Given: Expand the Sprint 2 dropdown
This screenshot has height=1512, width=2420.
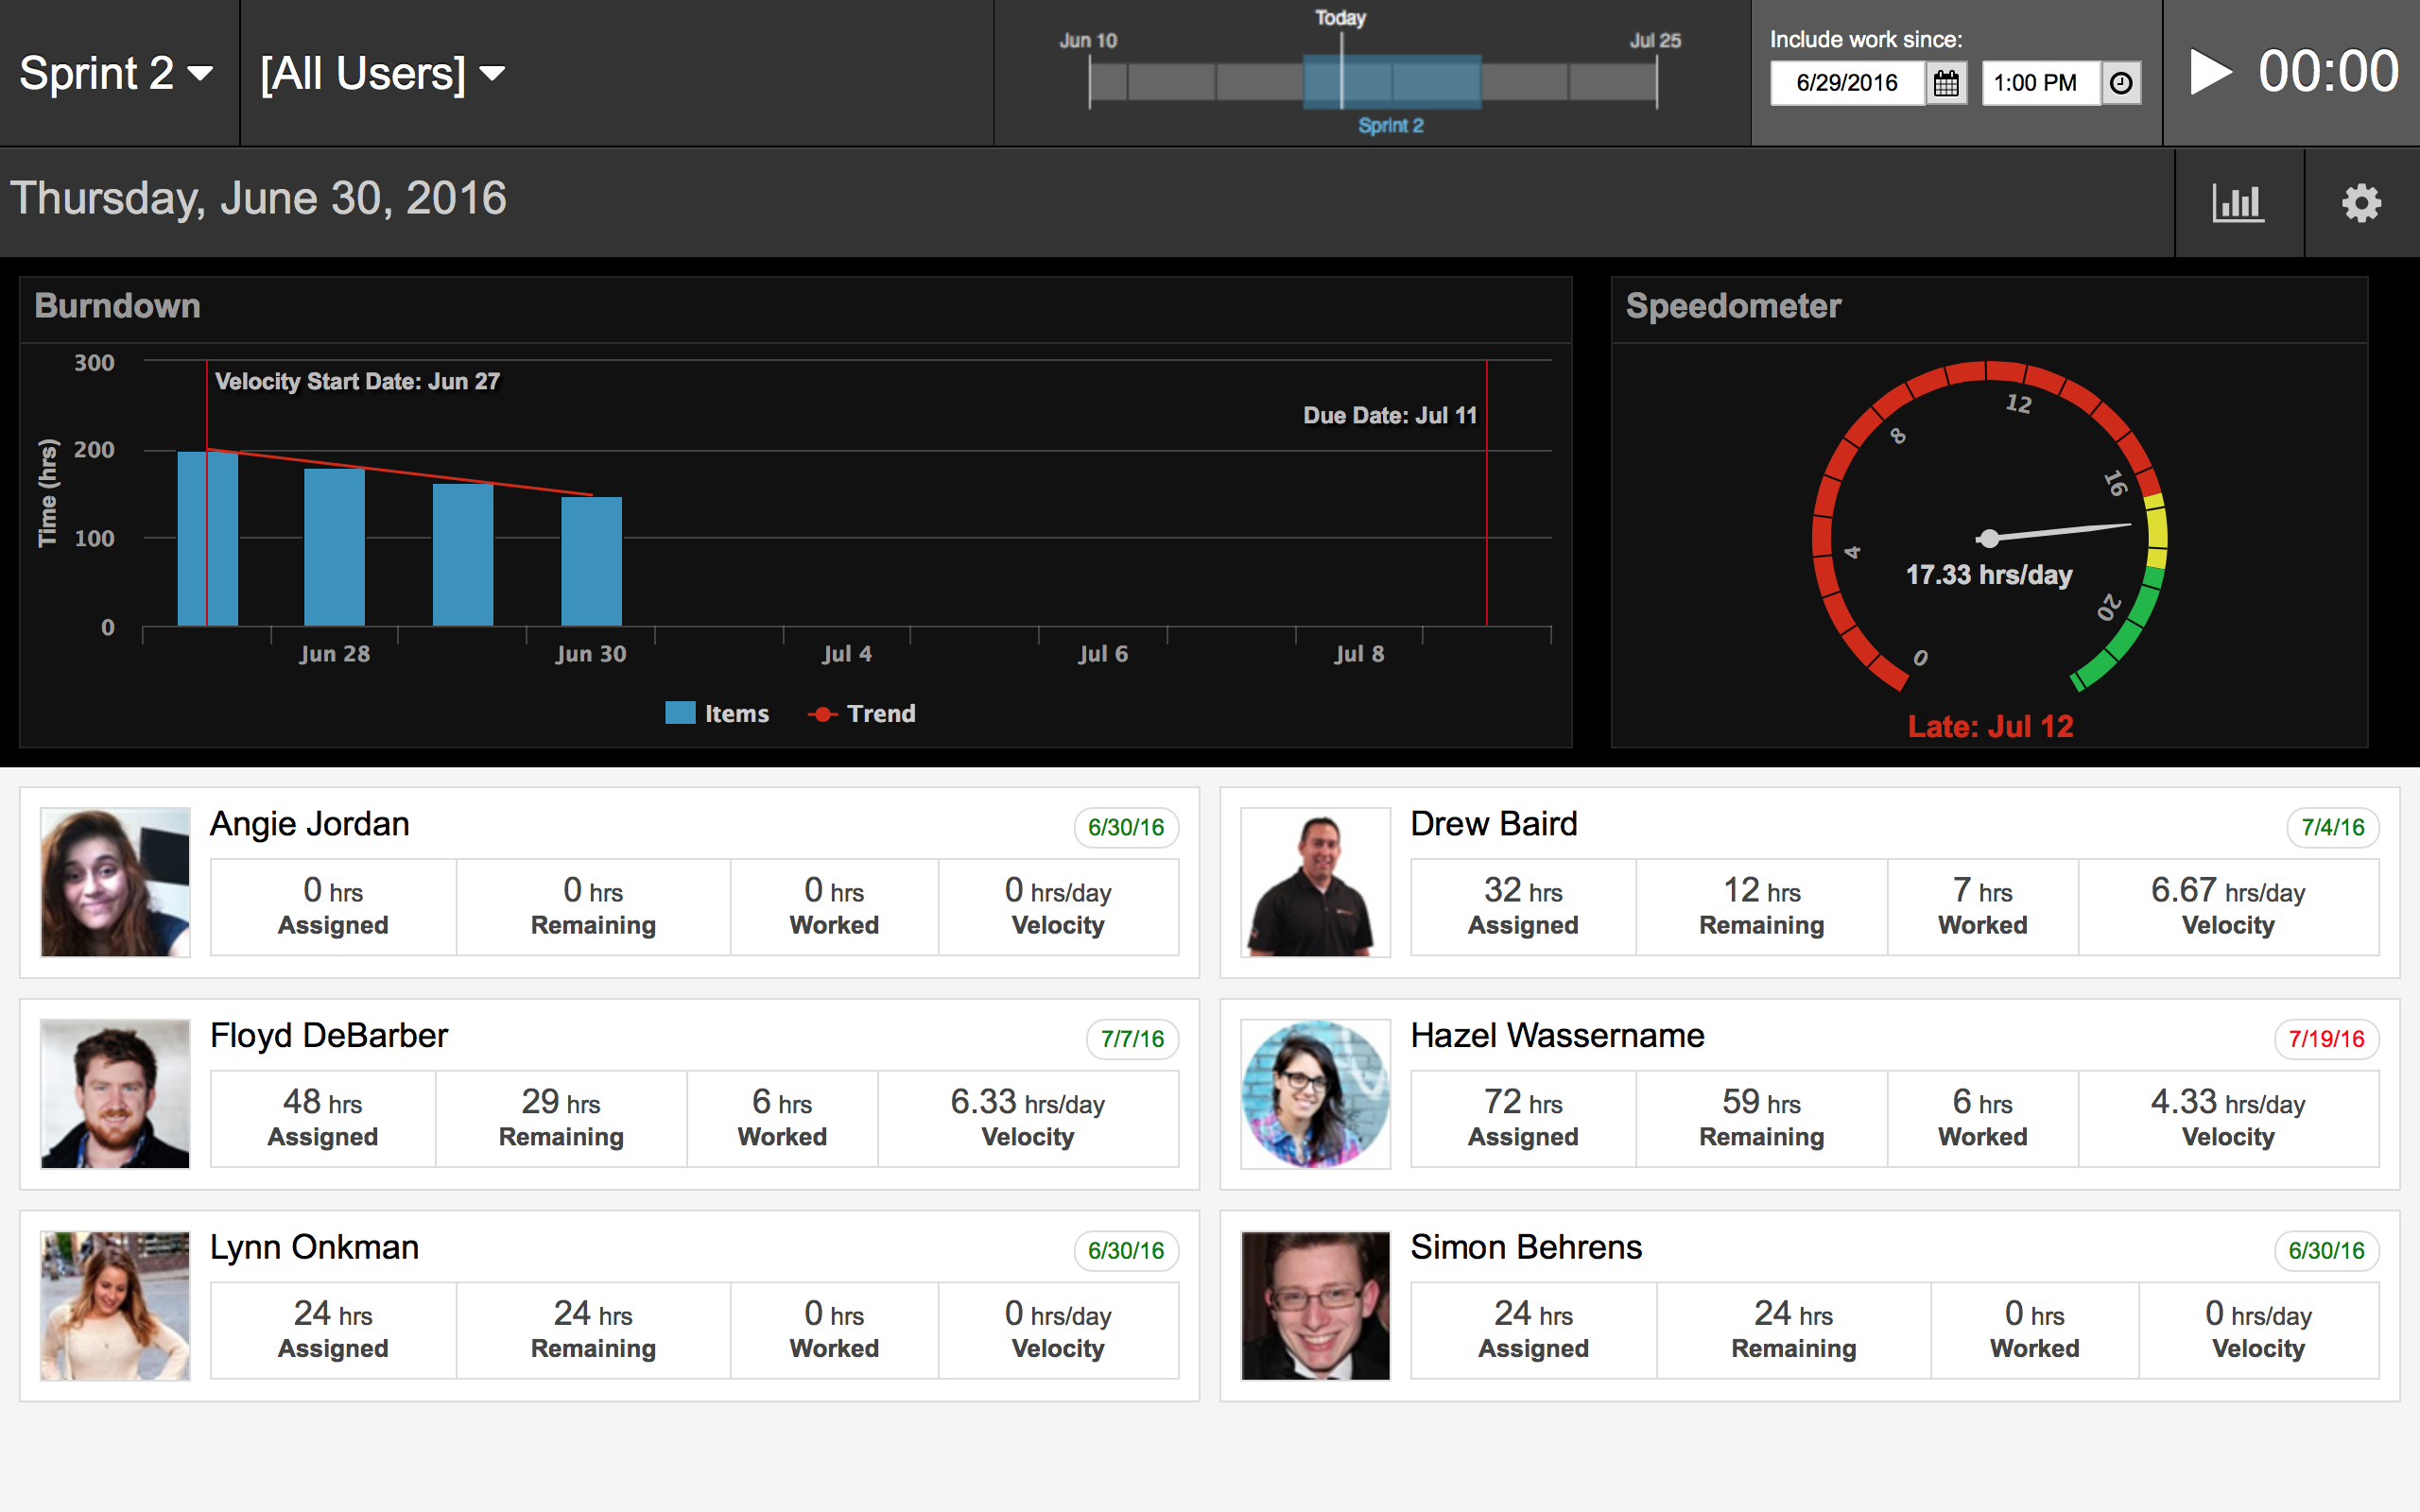Looking at the screenshot, I should pyautogui.click(x=116, y=73).
